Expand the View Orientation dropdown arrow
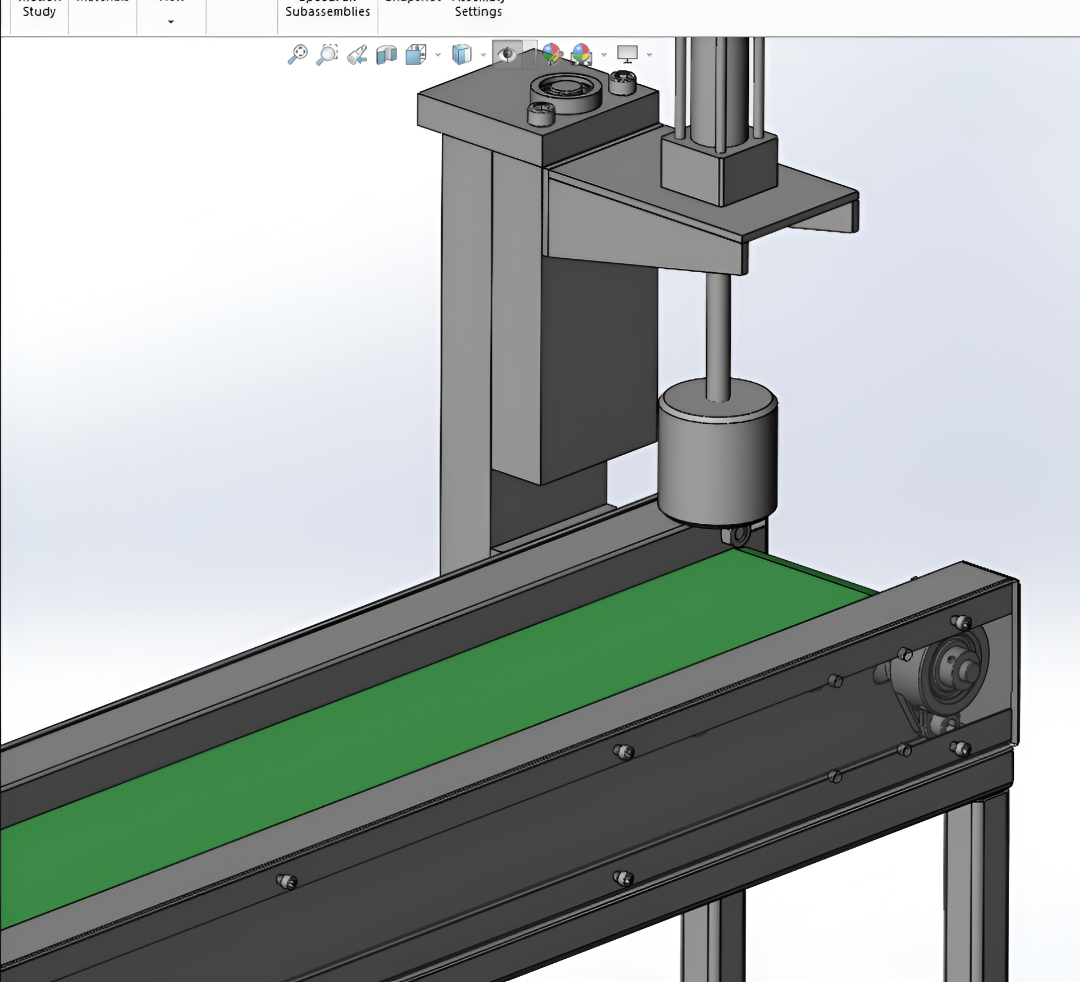 click(x=438, y=55)
